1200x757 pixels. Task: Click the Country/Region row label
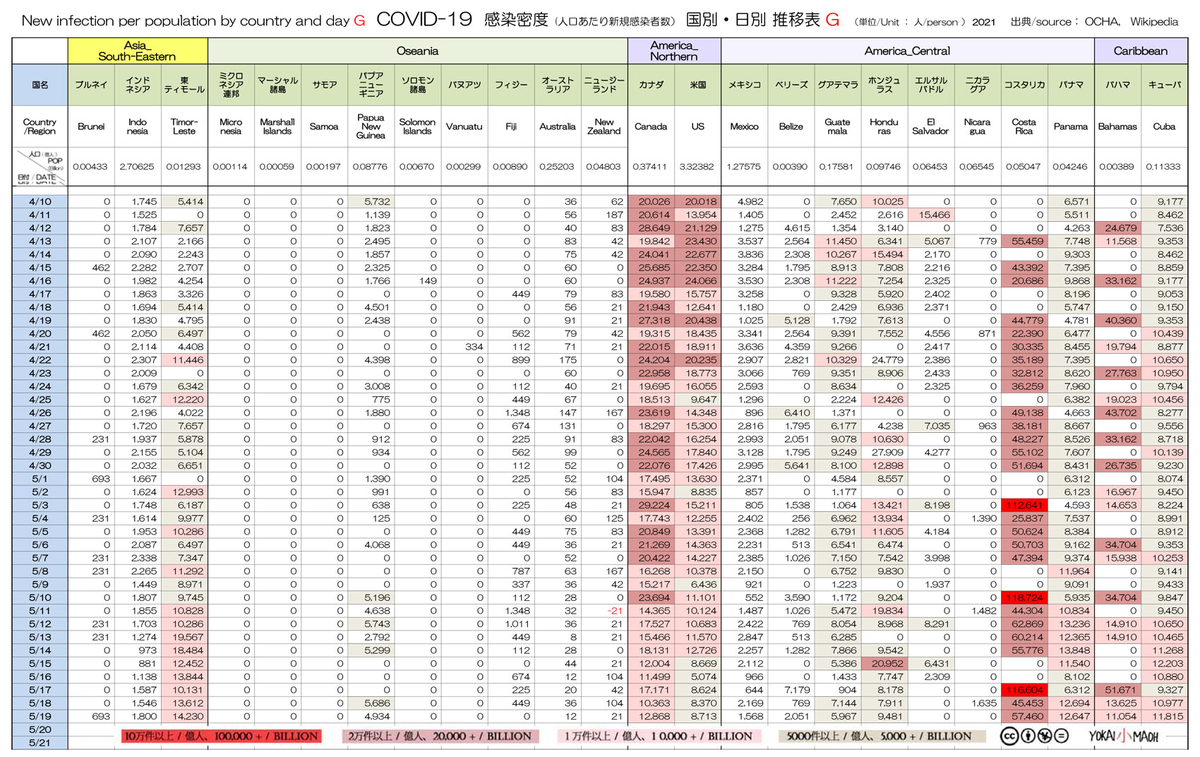pos(40,127)
